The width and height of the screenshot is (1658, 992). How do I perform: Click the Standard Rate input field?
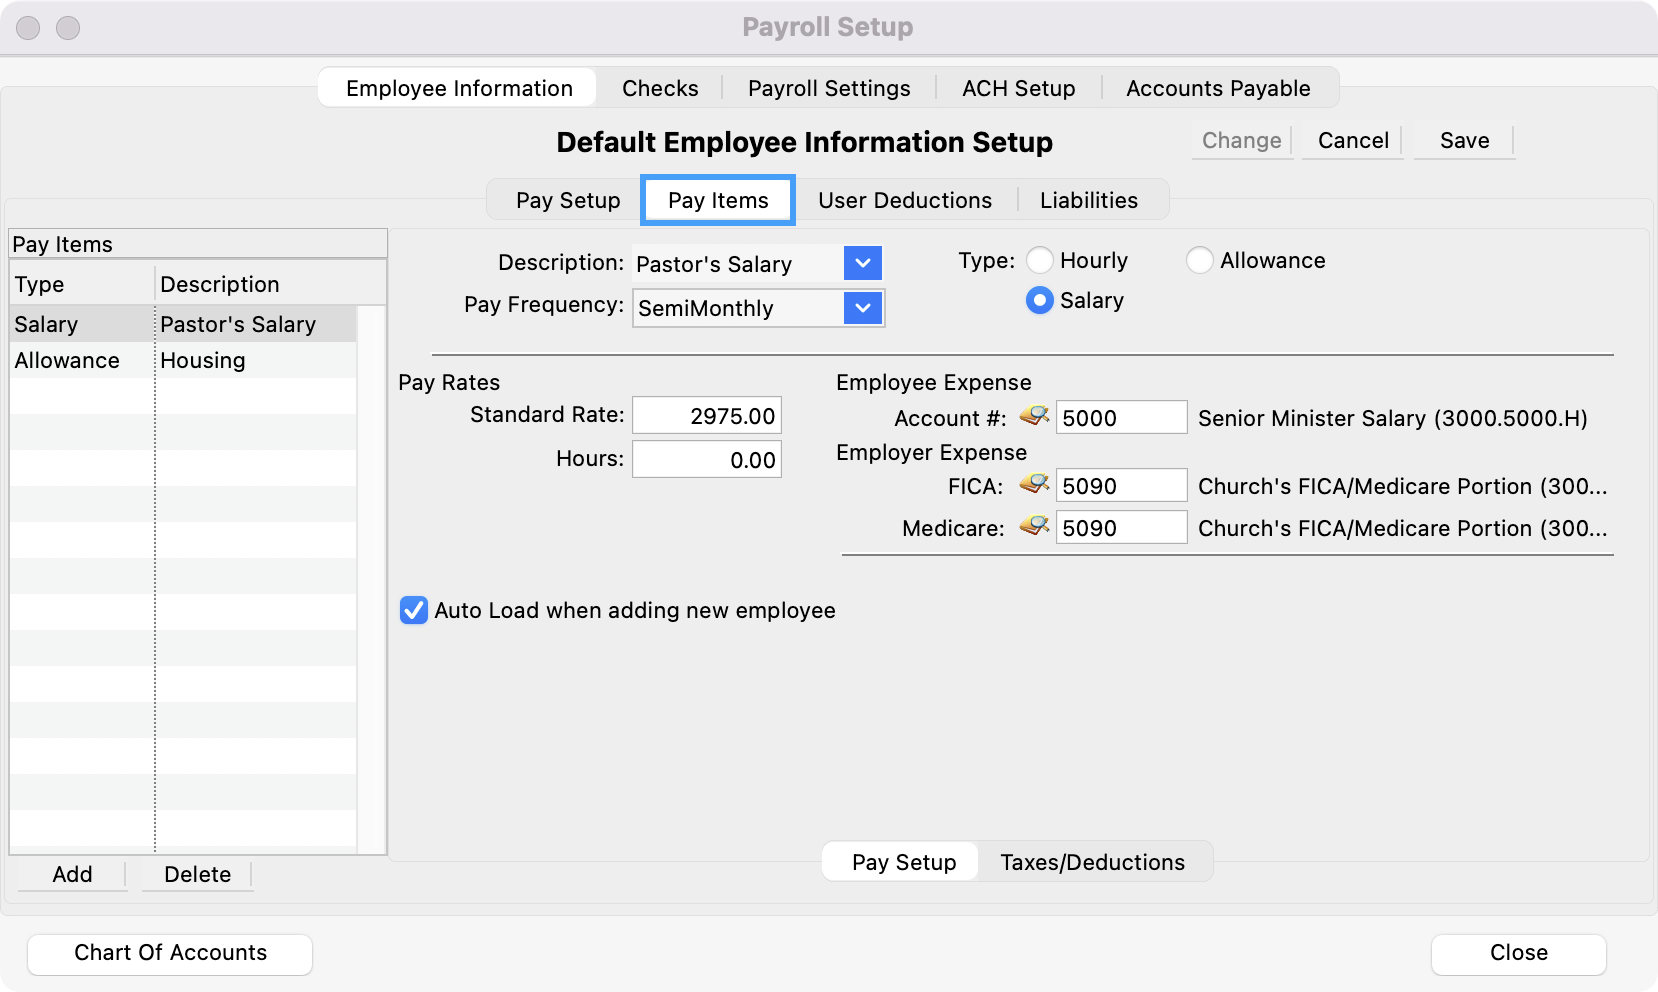pyautogui.click(x=707, y=416)
